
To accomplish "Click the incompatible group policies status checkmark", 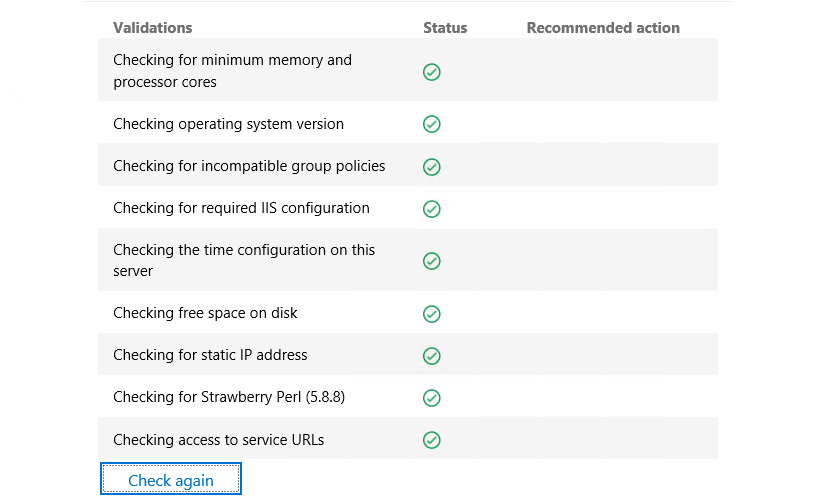I will pos(431,167).
